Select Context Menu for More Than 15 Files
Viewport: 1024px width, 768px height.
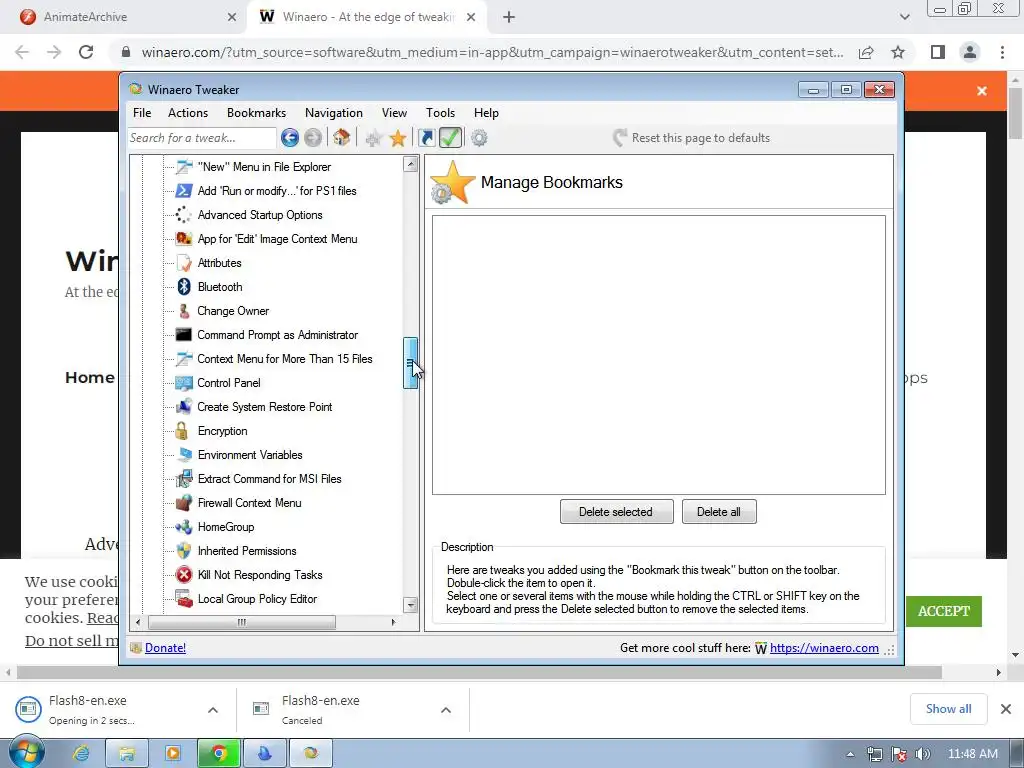[x=285, y=359]
